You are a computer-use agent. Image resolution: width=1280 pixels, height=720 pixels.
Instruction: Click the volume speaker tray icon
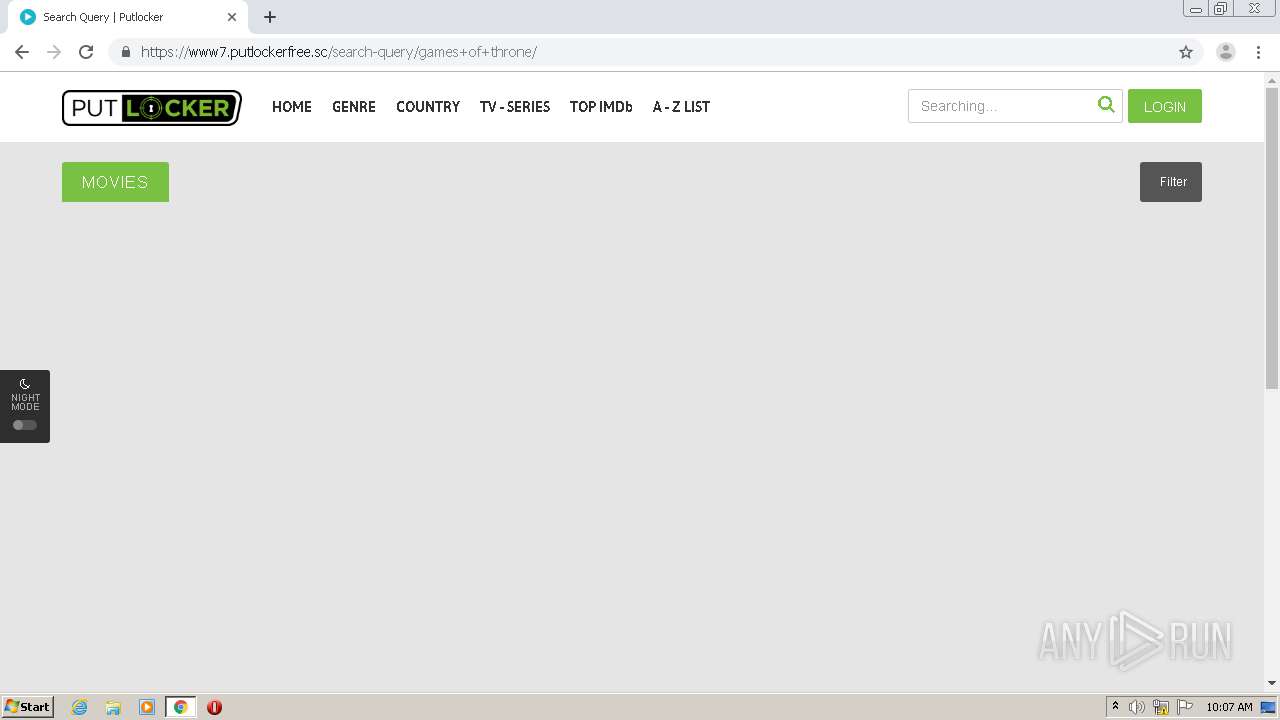(1137, 707)
